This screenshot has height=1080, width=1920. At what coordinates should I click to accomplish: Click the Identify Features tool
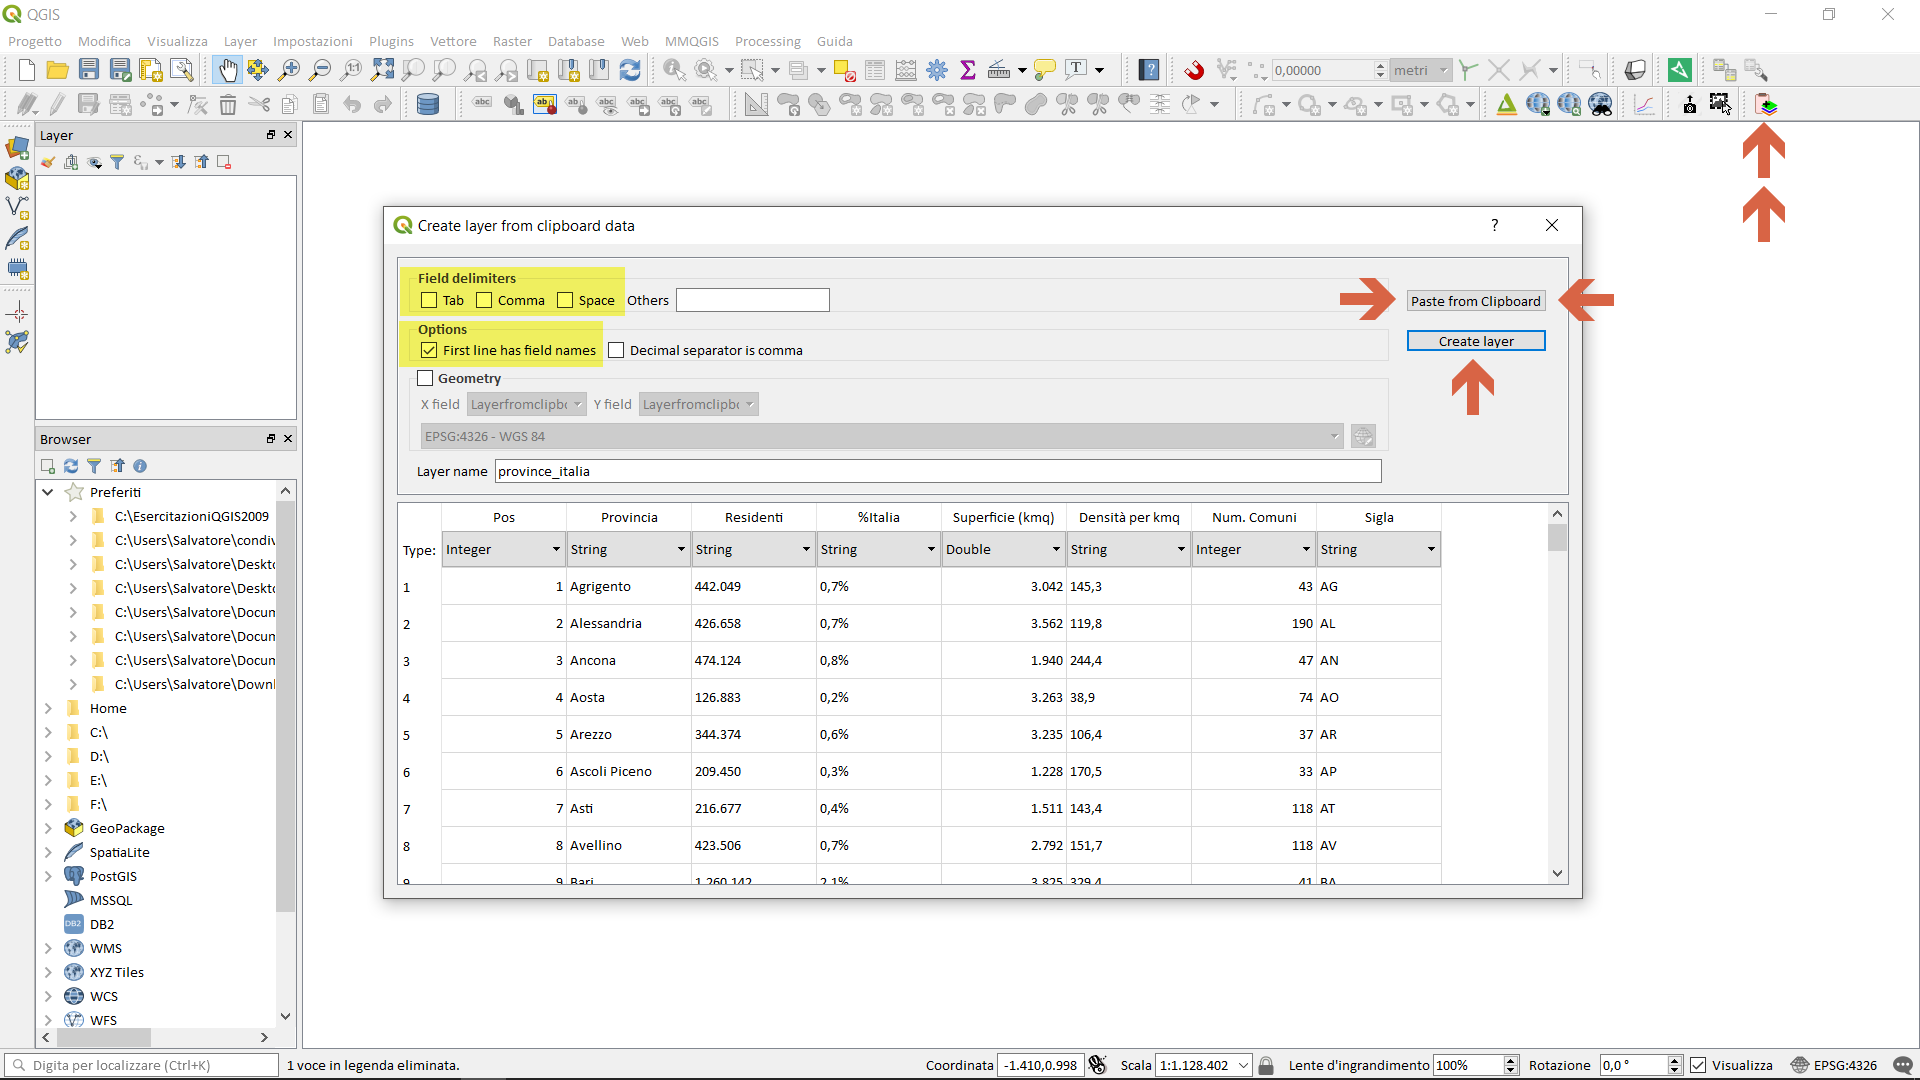pyautogui.click(x=674, y=70)
